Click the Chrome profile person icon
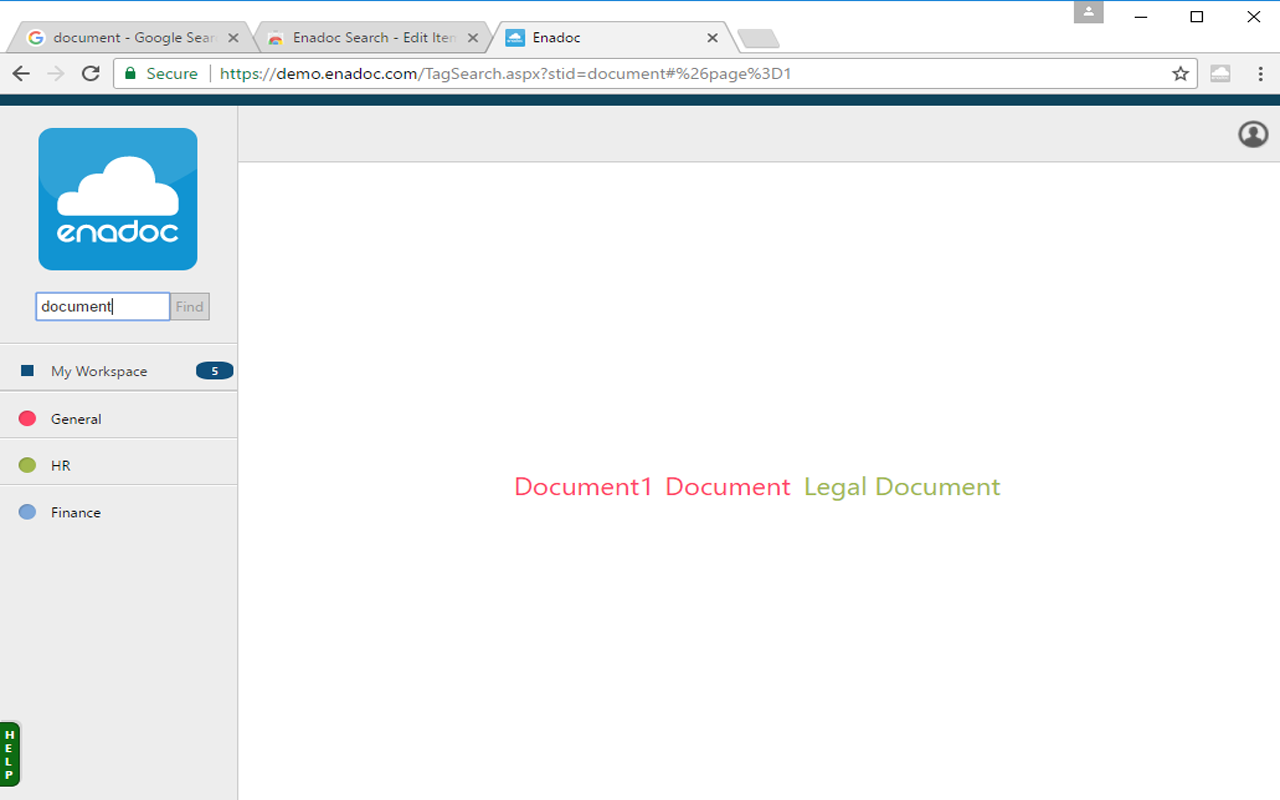The height and width of the screenshot is (800, 1280). pyautogui.click(x=1089, y=12)
